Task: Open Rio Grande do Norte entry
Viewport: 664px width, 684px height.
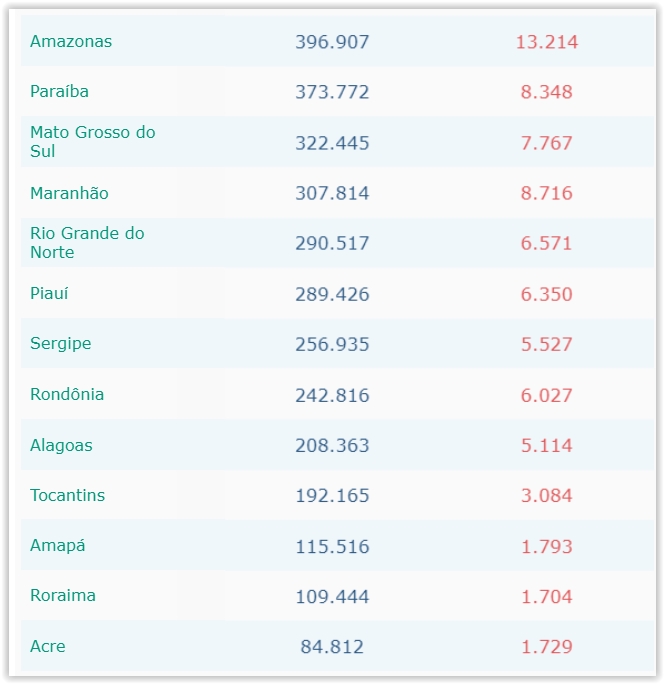Action: pos(87,243)
